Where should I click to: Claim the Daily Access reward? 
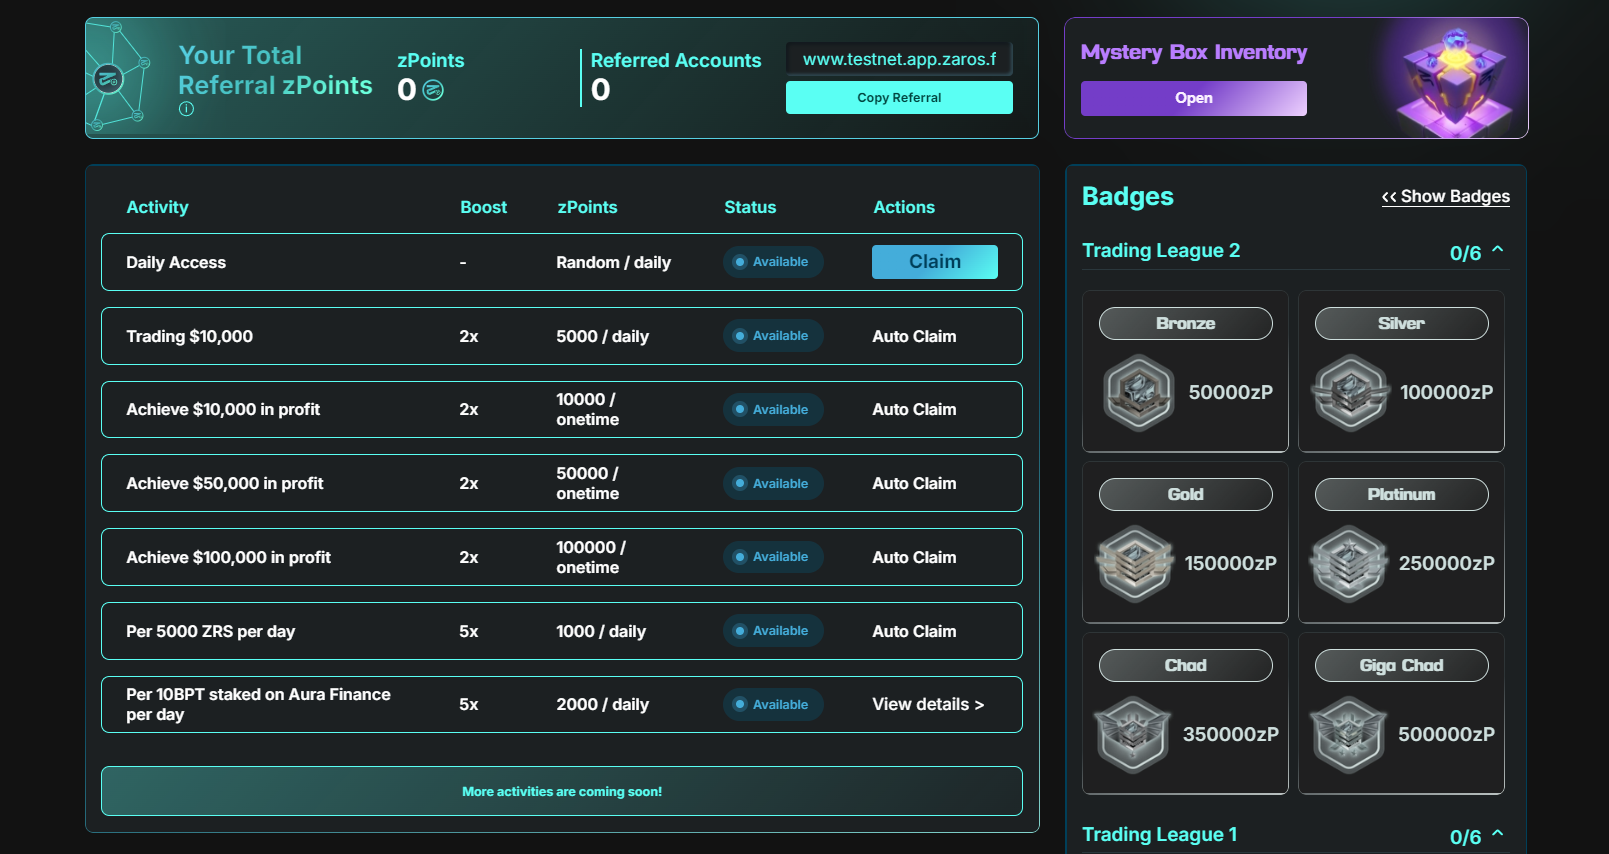pos(934,262)
